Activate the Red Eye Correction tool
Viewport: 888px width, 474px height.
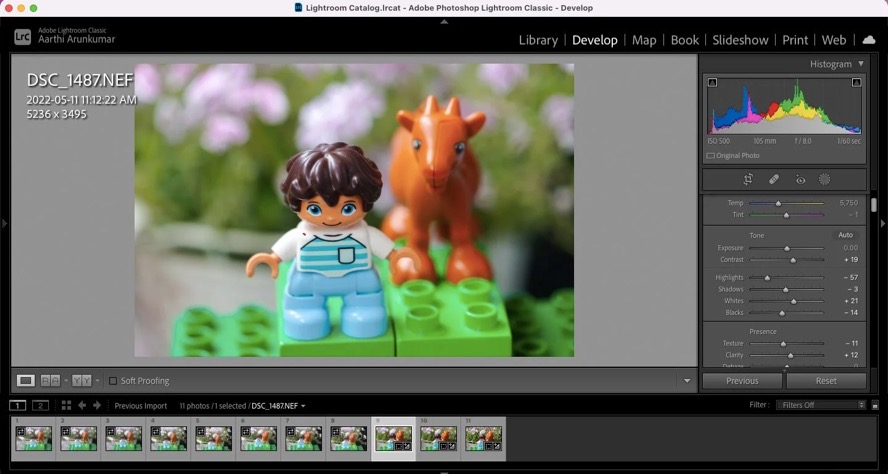(800, 180)
